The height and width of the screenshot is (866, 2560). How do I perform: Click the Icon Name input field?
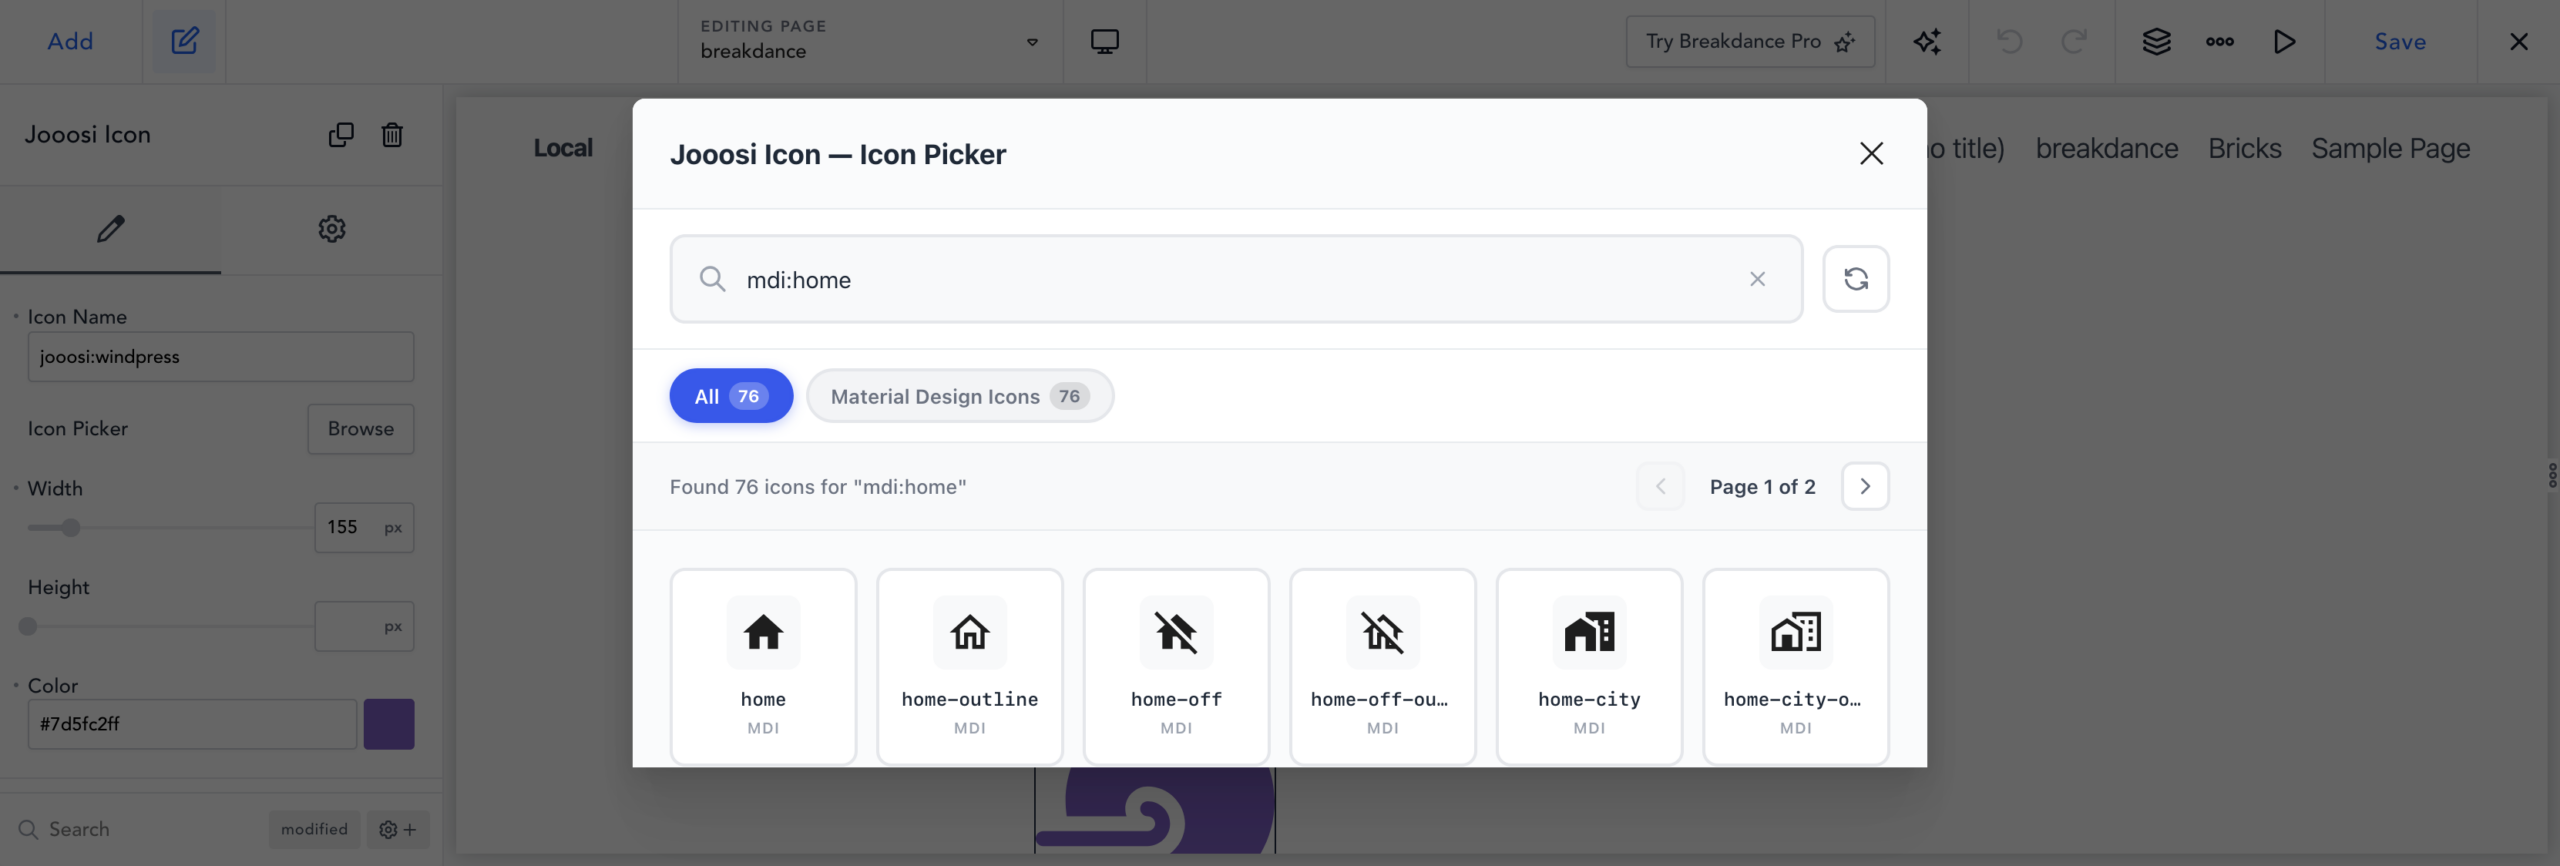point(221,357)
